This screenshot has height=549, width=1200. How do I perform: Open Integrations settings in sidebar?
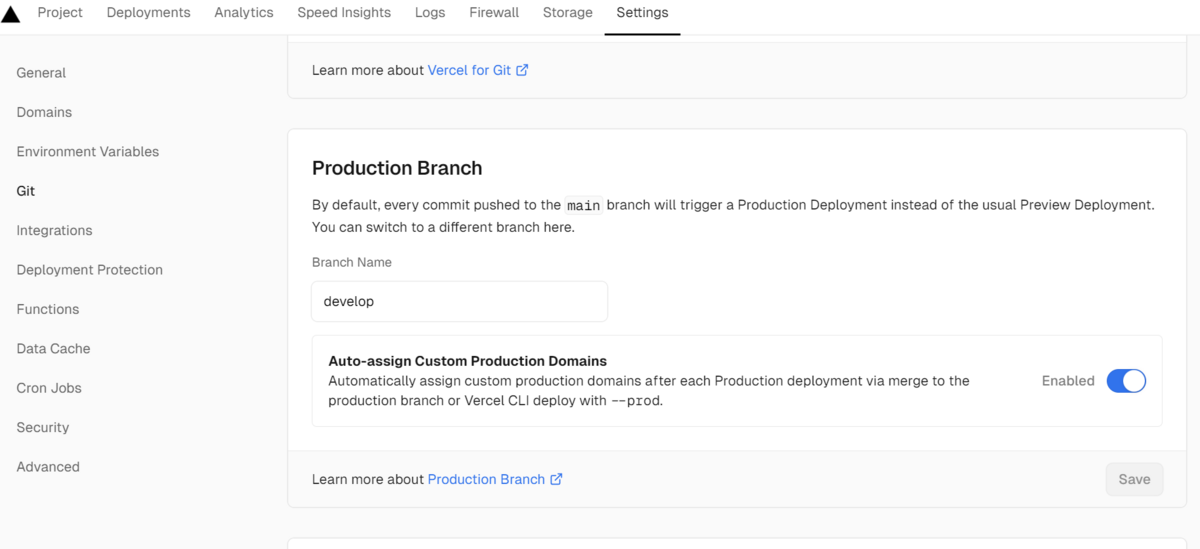pos(54,230)
